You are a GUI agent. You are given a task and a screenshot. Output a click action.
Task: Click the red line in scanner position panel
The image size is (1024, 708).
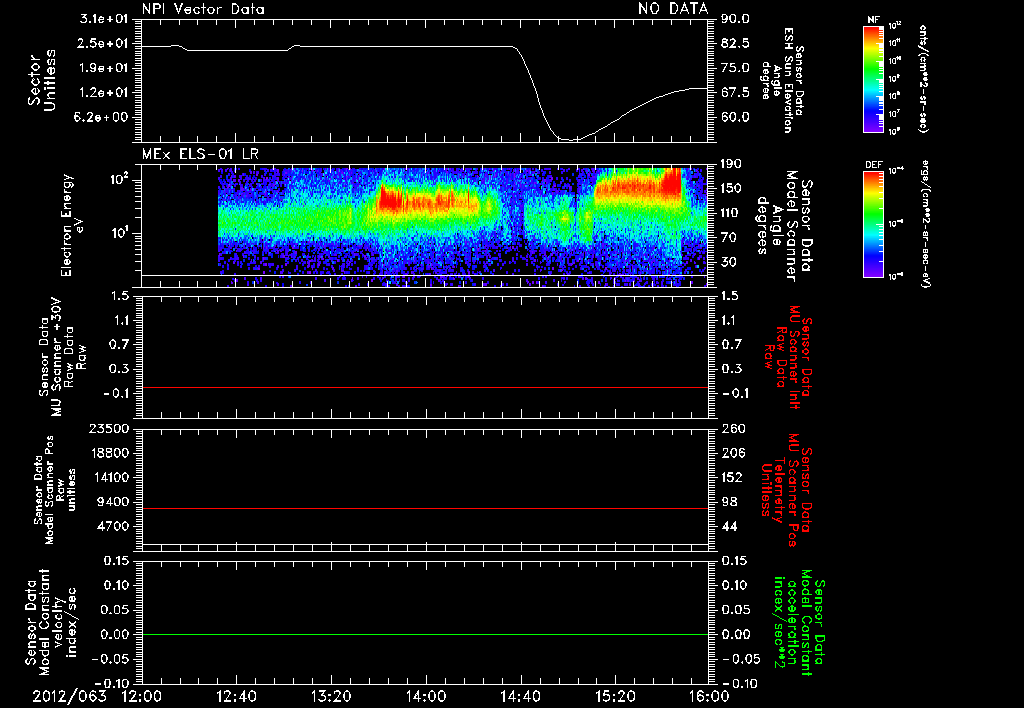425,508
